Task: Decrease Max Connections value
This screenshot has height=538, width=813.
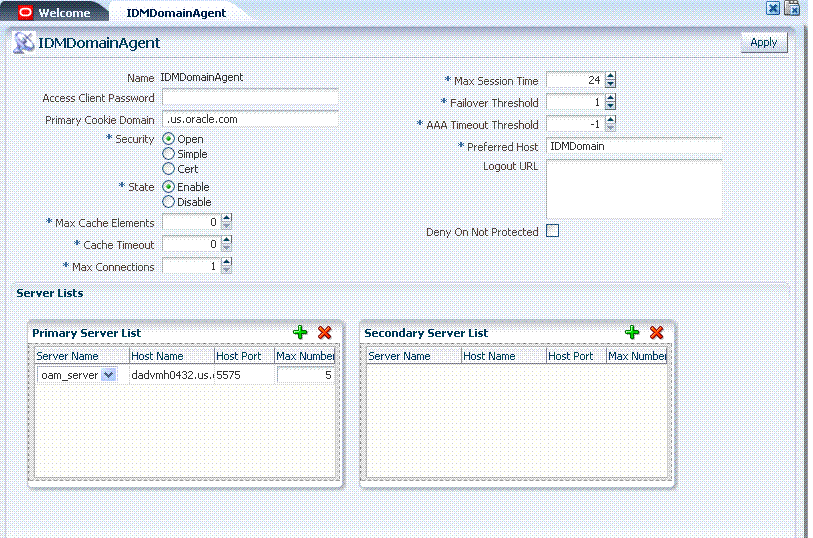Action: 227,270
